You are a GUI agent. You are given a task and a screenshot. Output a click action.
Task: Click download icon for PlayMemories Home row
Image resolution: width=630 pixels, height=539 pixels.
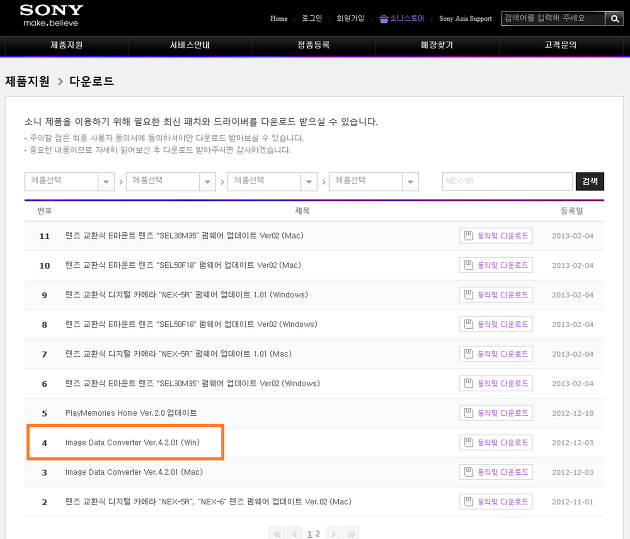(468, 413)
